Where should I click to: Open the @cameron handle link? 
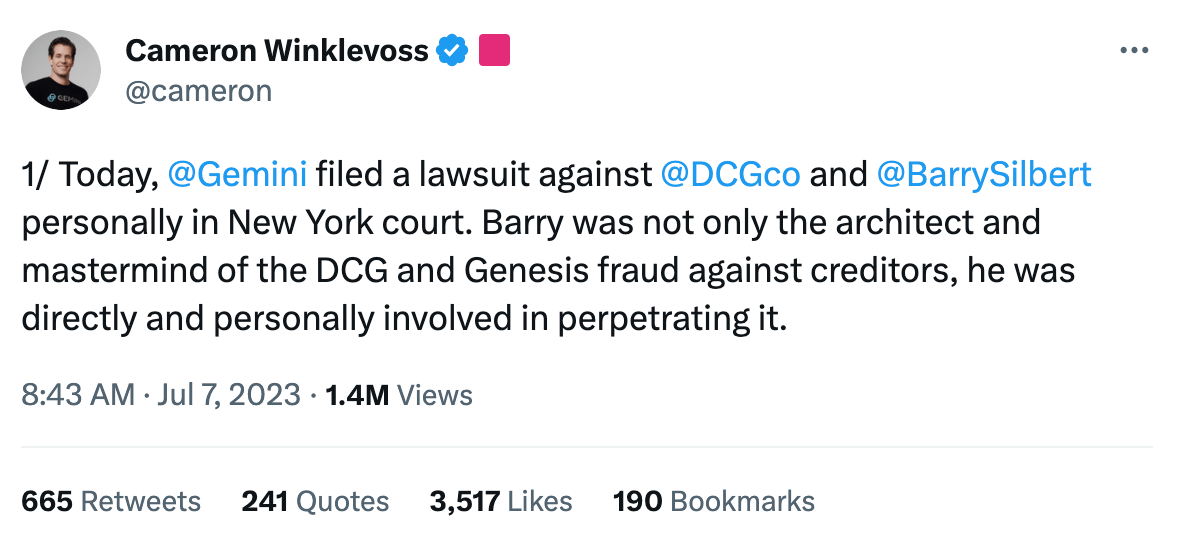(x=199, y=91)
